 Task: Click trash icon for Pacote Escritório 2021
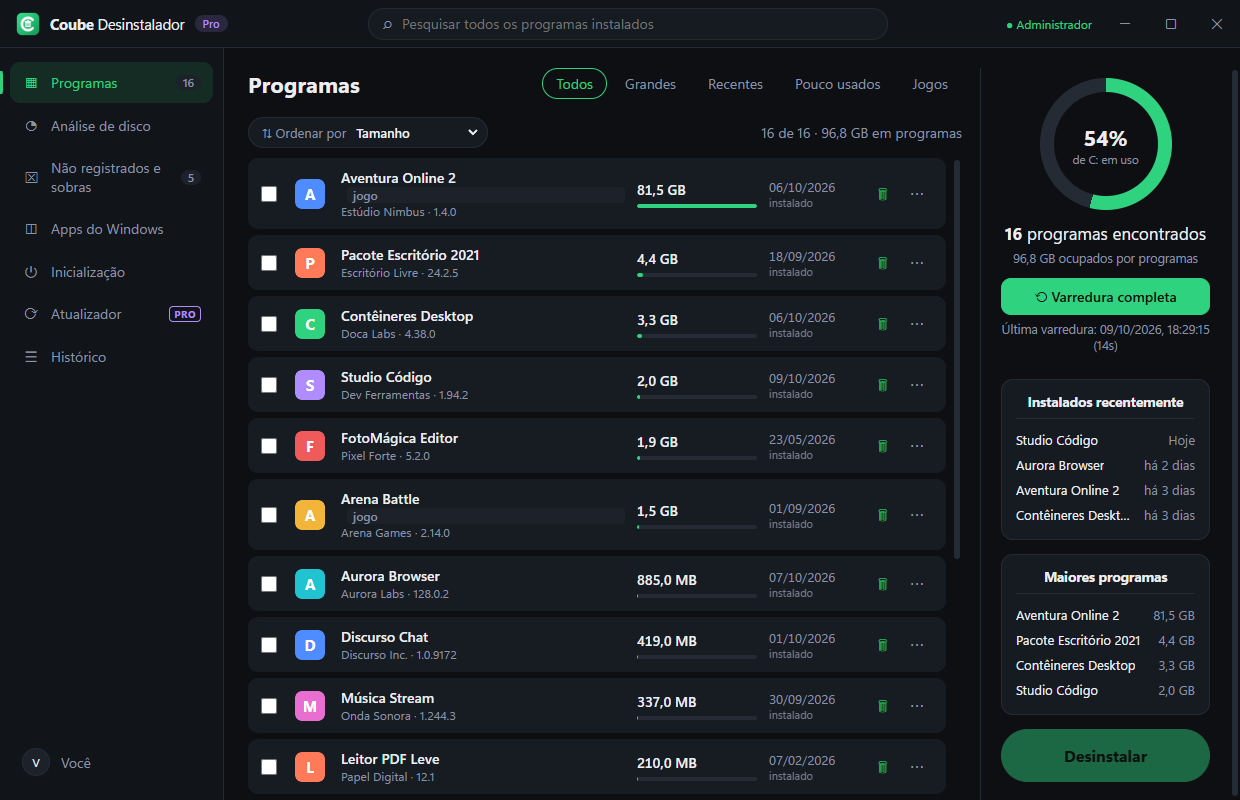click(x=882, y=263)
